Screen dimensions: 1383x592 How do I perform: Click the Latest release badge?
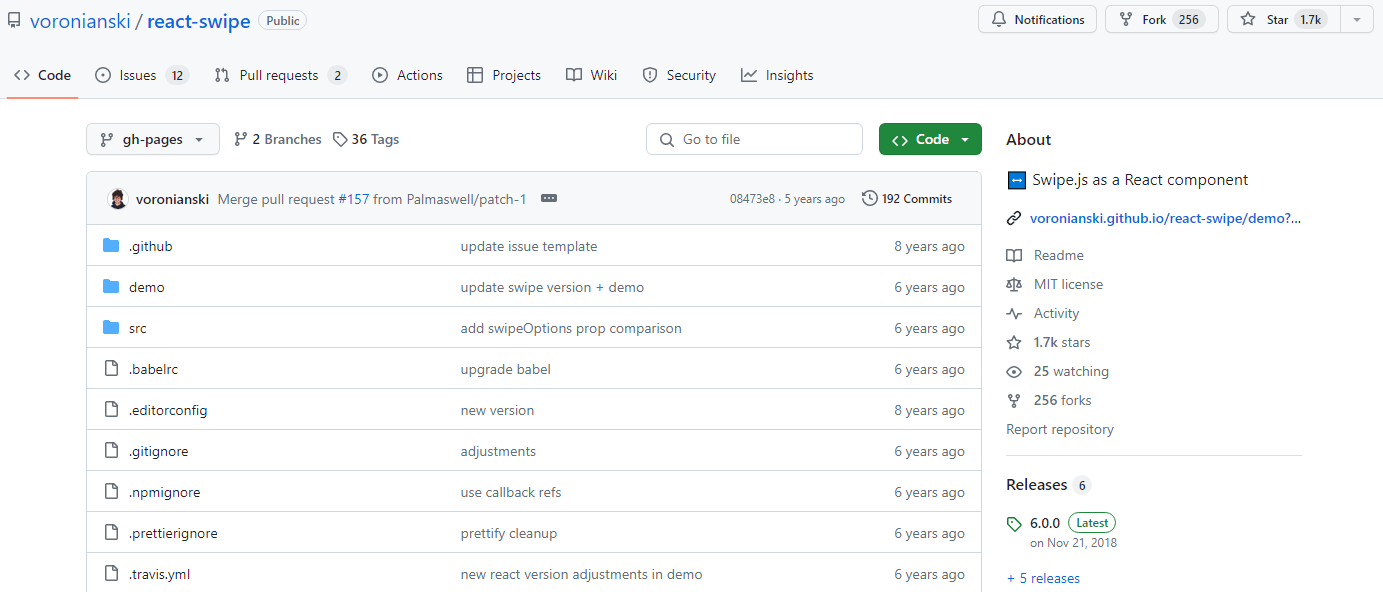point(1091,522)
